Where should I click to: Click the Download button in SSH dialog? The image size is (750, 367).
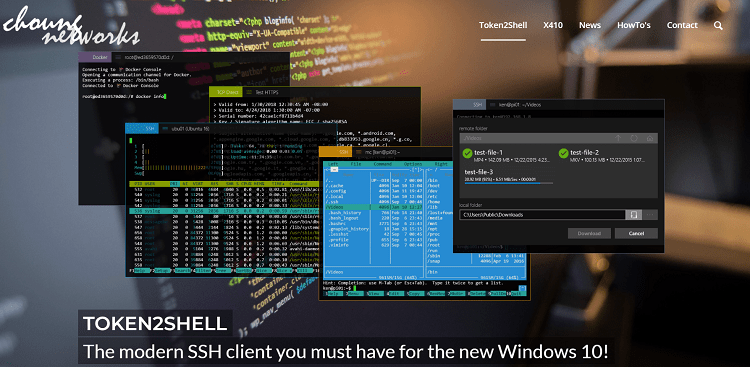[589, 234]
